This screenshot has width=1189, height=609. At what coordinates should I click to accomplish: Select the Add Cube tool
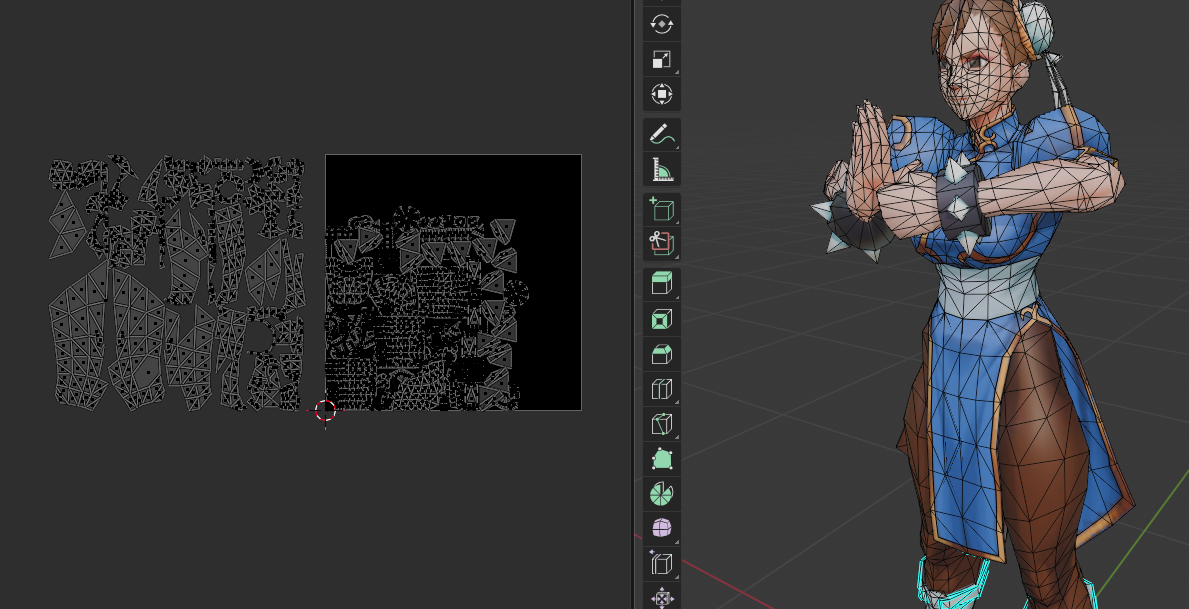coord(661,209)
